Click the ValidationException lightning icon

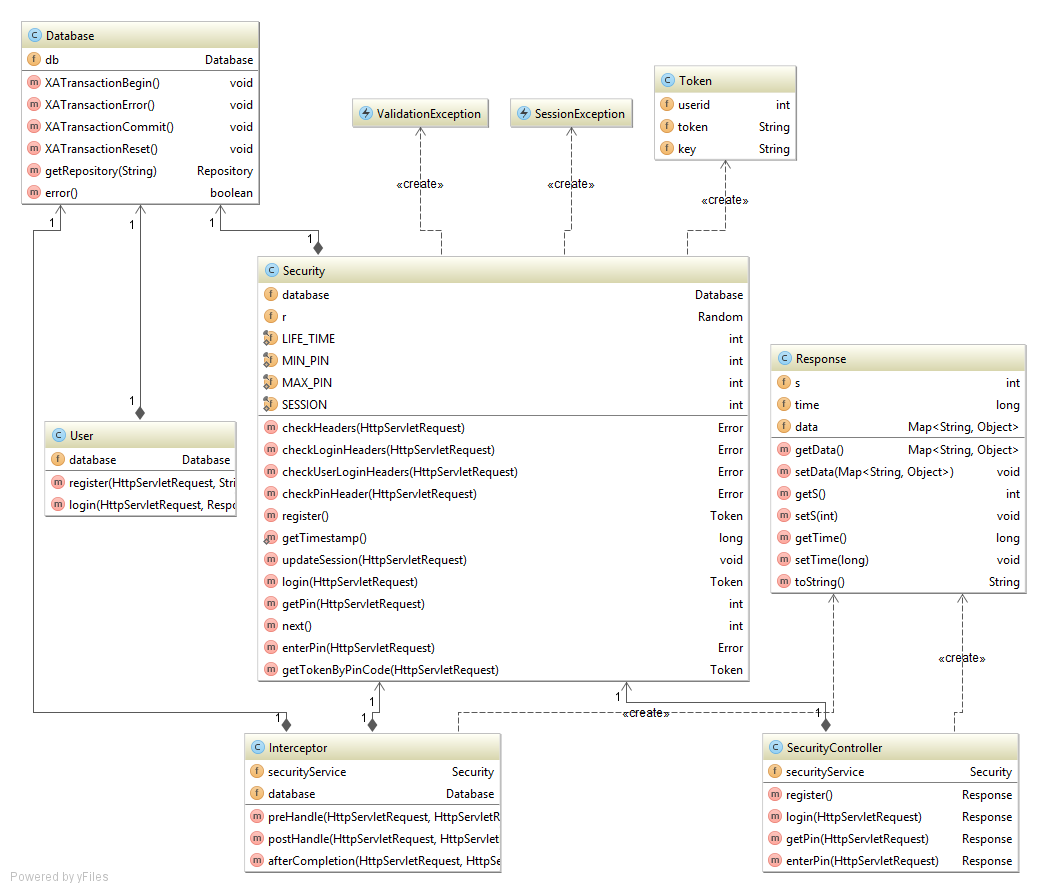pos(365,114)
